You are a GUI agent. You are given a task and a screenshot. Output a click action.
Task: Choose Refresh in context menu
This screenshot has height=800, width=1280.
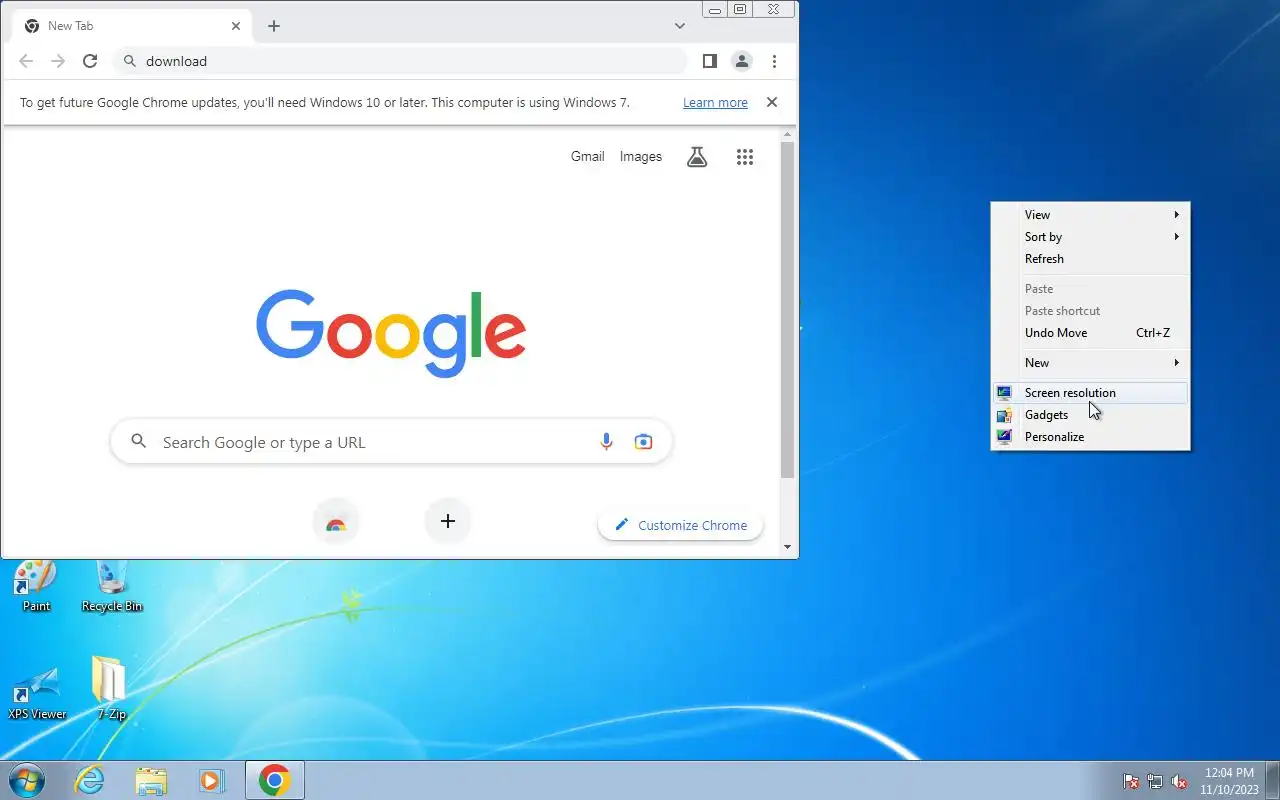[1090, 259]
